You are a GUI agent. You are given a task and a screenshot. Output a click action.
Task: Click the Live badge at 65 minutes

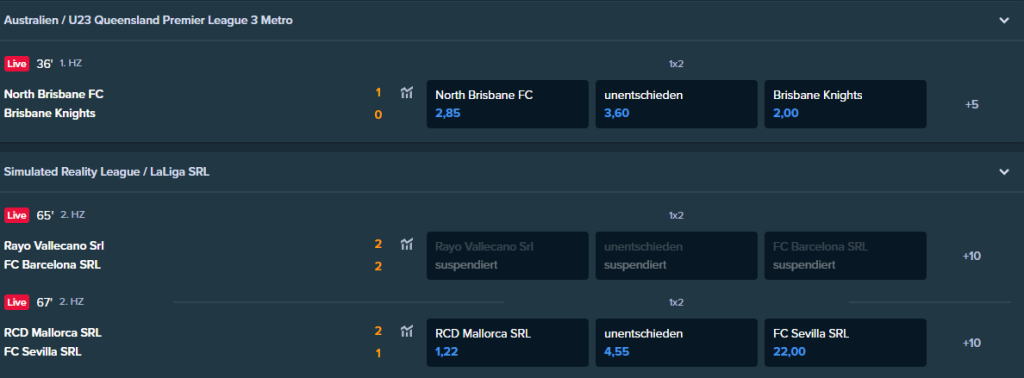point(17,215)
